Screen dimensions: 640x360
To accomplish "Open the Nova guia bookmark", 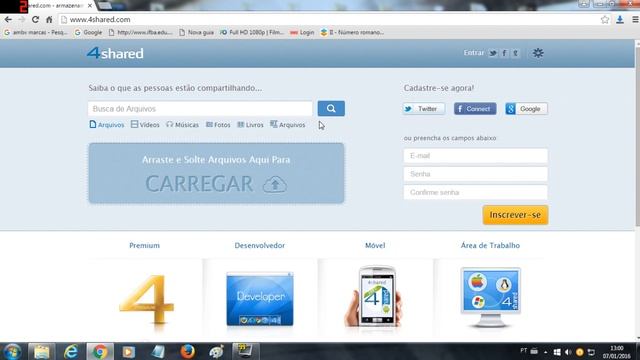I will tap(196, 32).
